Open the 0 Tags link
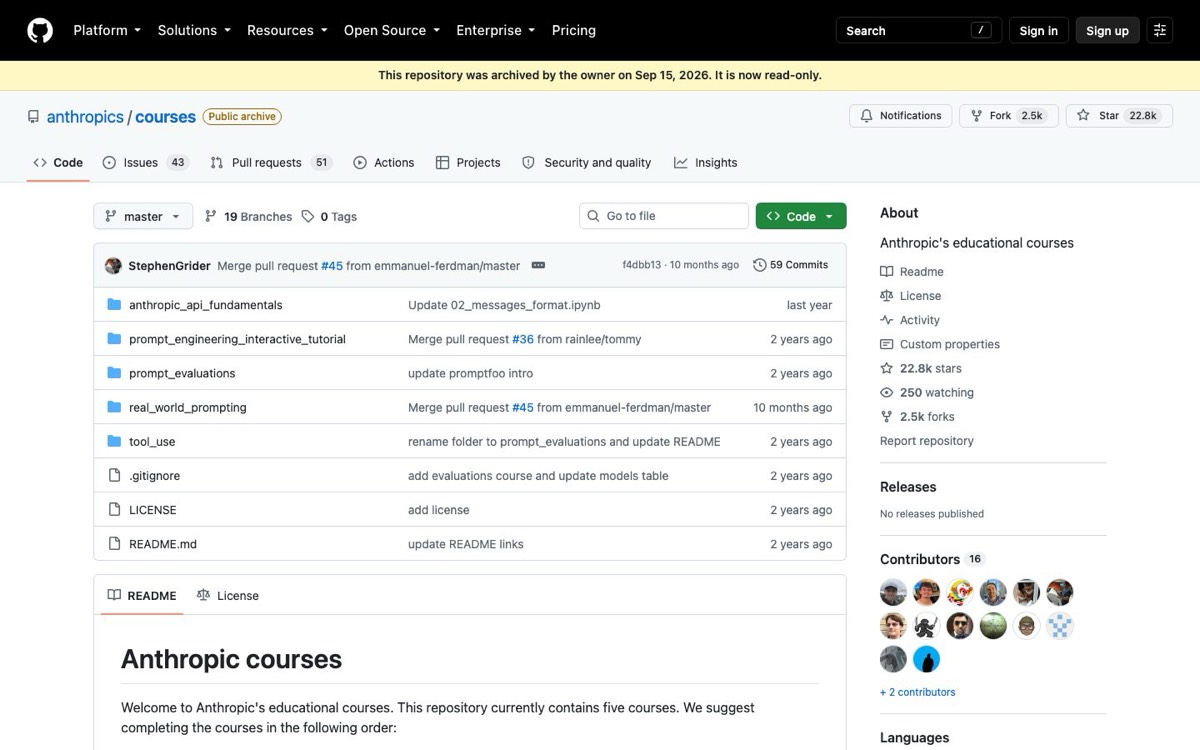This screenshot has width=1200, height=750. point(329,216)
